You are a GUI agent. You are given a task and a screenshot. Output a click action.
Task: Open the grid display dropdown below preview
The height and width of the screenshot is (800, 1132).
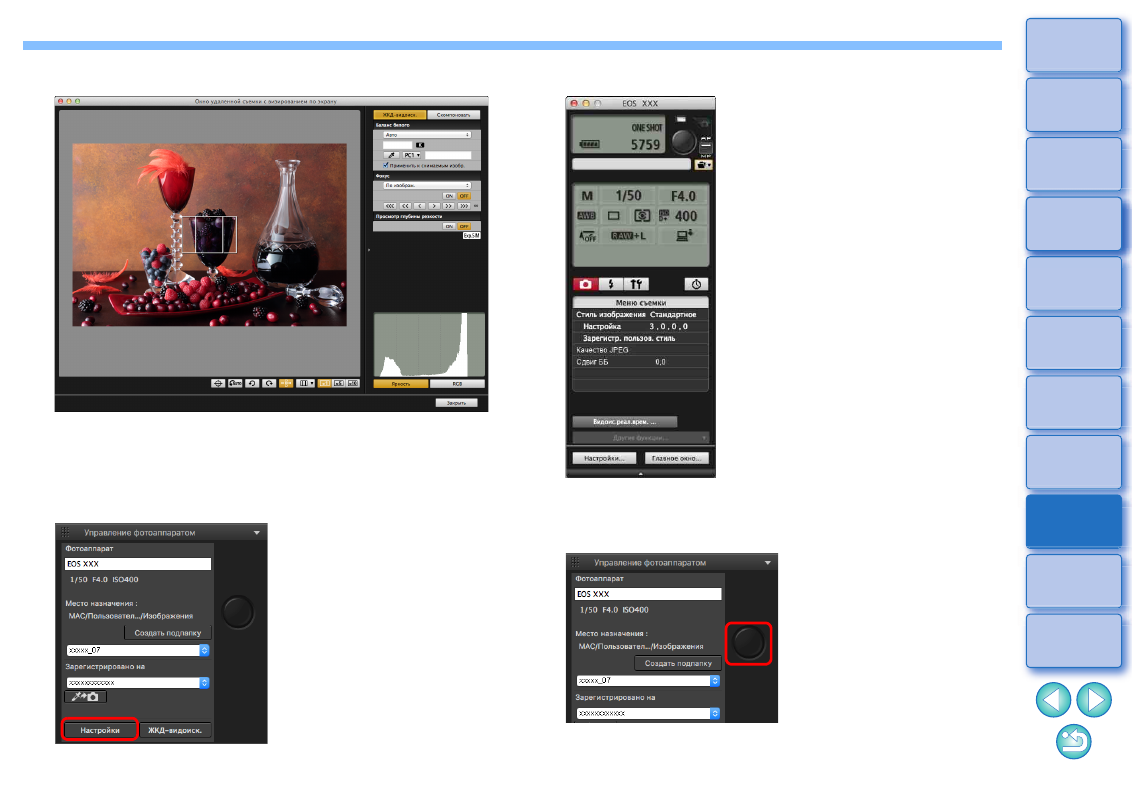point(306,383)
